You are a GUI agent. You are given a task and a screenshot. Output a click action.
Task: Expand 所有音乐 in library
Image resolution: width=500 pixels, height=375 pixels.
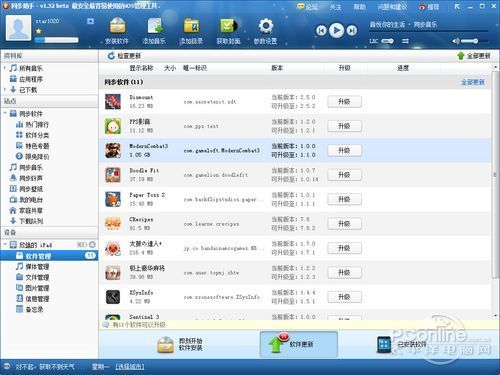pos(5,68)
